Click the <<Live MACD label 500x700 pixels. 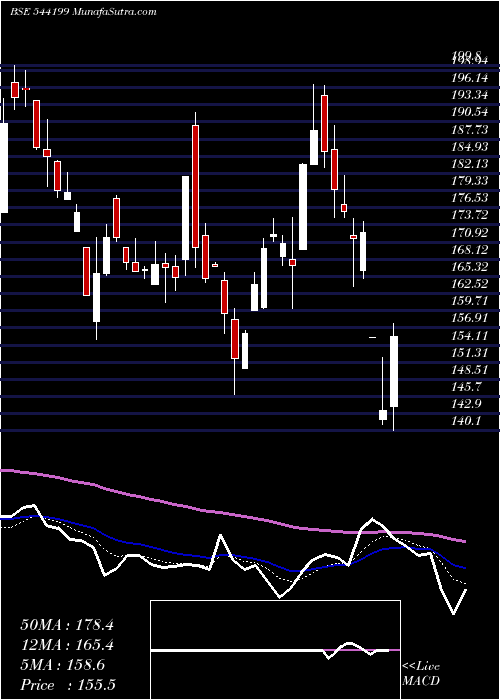pos(421,674)
